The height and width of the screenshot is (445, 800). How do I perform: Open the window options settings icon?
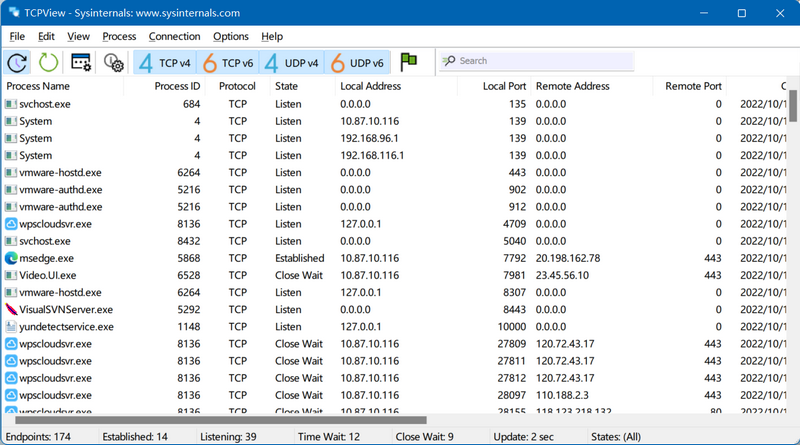pos(81,63)
